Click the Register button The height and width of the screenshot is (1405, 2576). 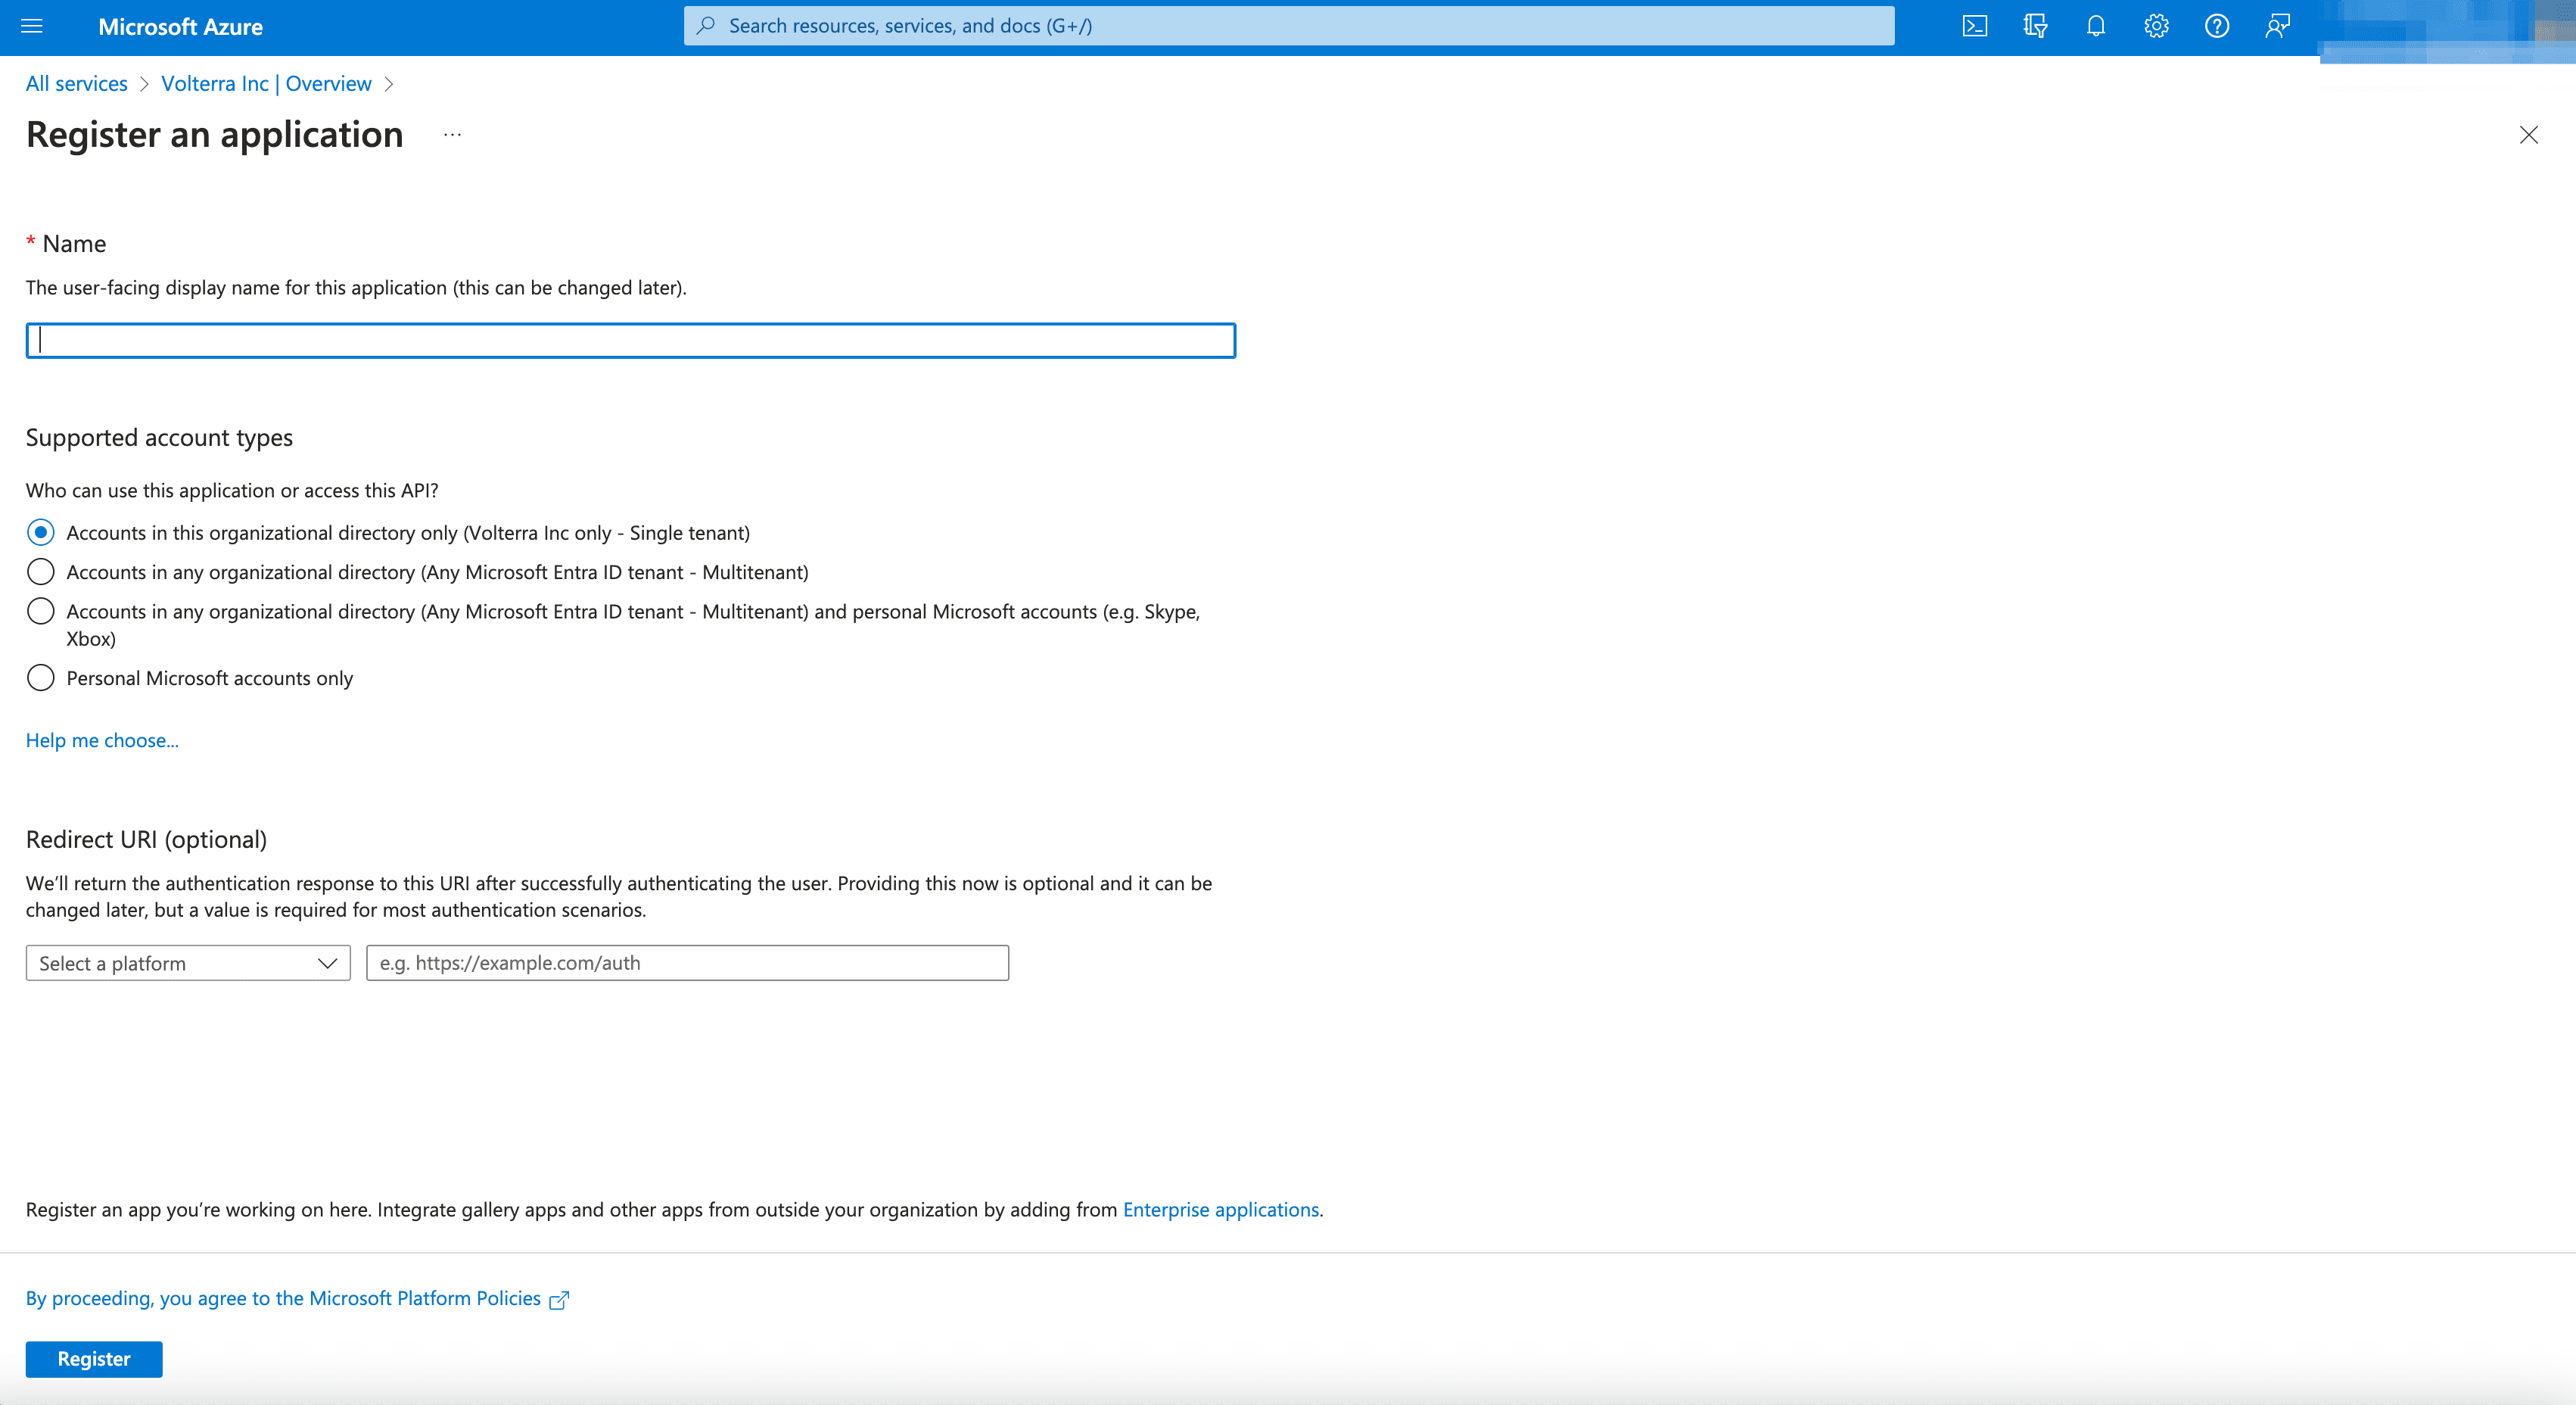(x=93, y=1358)
